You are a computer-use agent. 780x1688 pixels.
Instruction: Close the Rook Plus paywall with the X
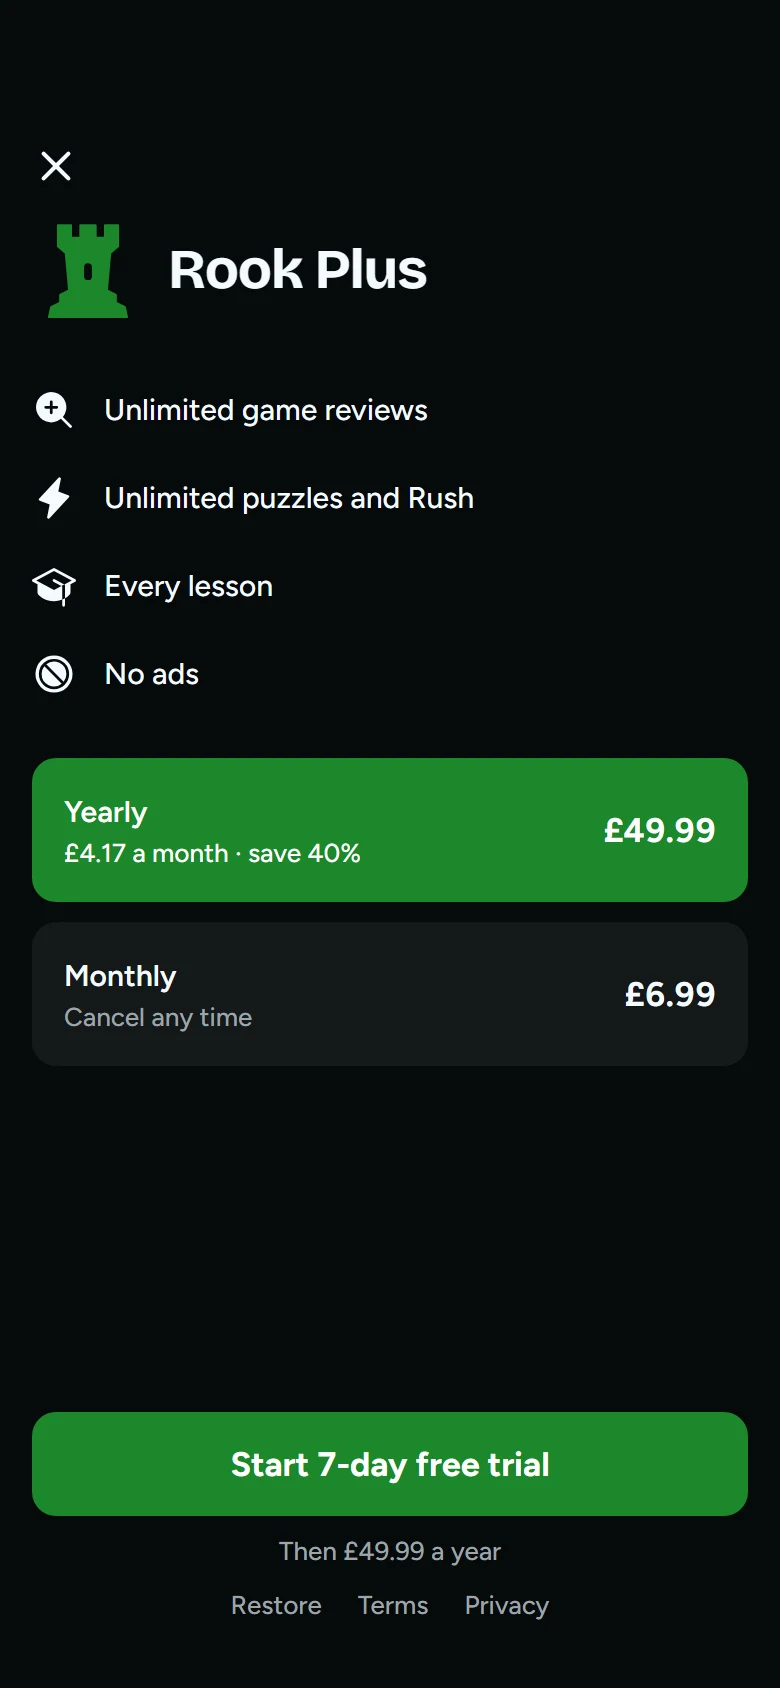[x=56, y=166]
